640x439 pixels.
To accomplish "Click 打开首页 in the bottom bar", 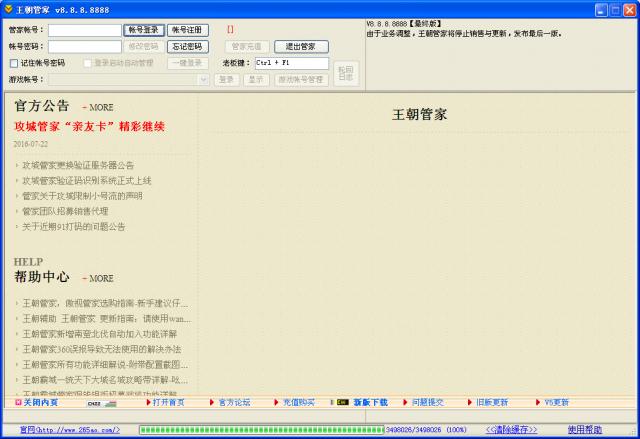I will point(169,403).
